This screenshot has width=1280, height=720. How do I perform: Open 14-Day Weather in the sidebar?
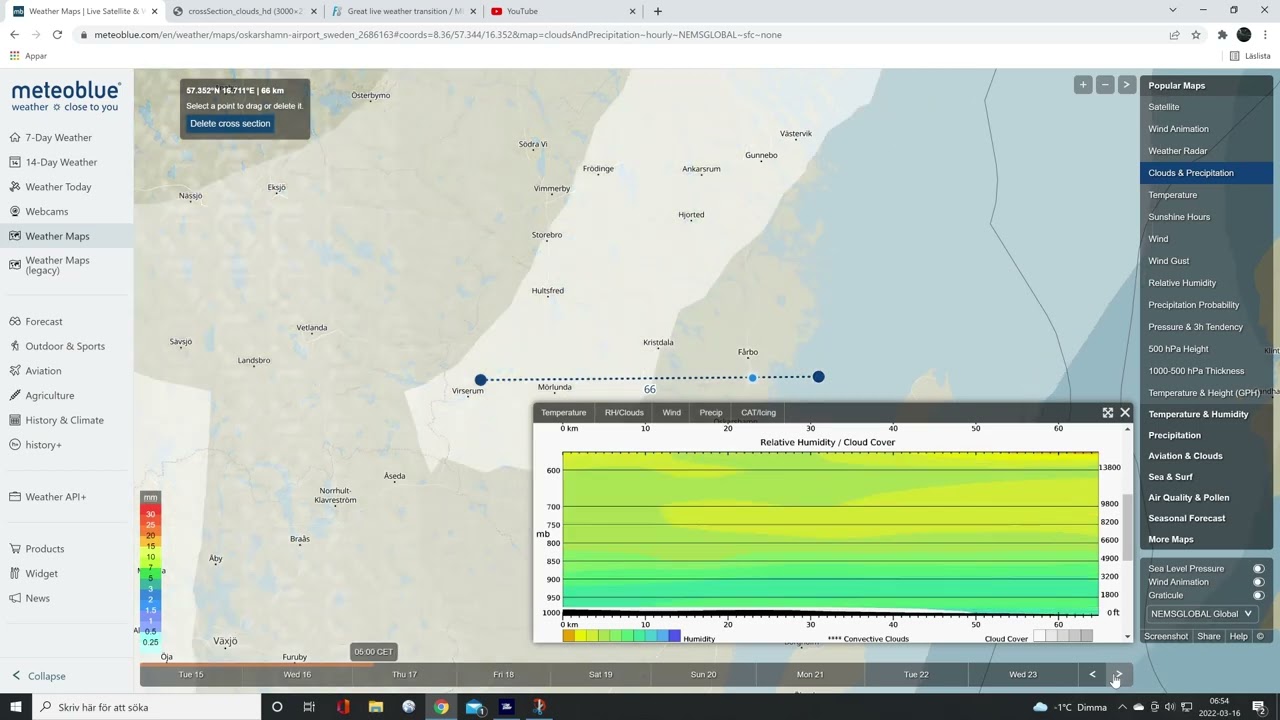click(x=61, y=162)
